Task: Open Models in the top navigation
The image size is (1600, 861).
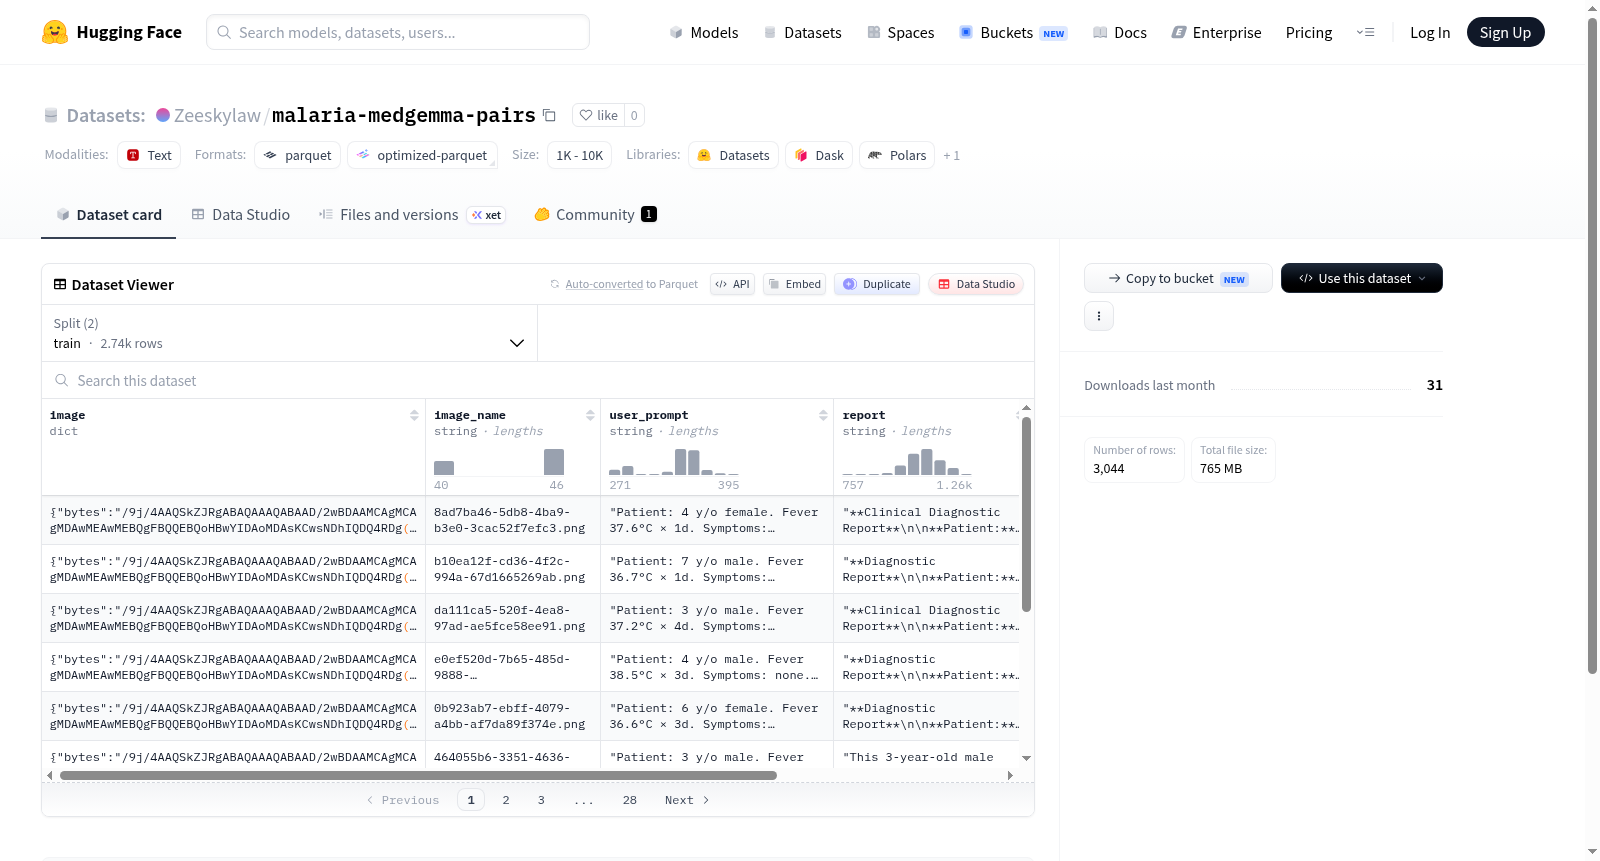Action: 704,32
